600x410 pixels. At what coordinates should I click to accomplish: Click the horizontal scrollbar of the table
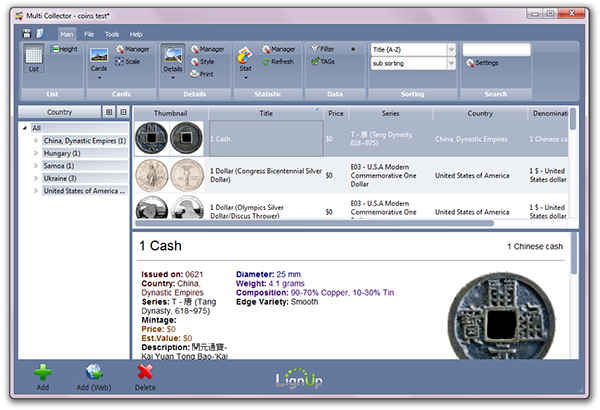pyautogui.click(x=315, y=223)
